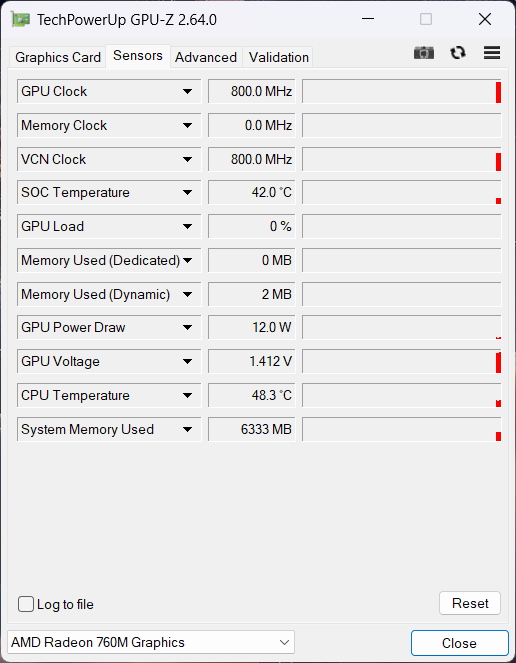Image resolution: width=516 pixels, height=663 pixels.
Task: Click the Close button
Action: coord(459,643)
